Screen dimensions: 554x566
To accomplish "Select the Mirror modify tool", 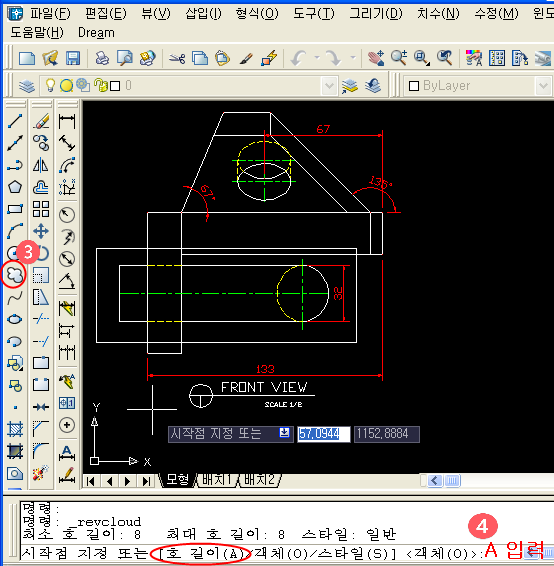I will pyautogui.click(x=41, y=165).
